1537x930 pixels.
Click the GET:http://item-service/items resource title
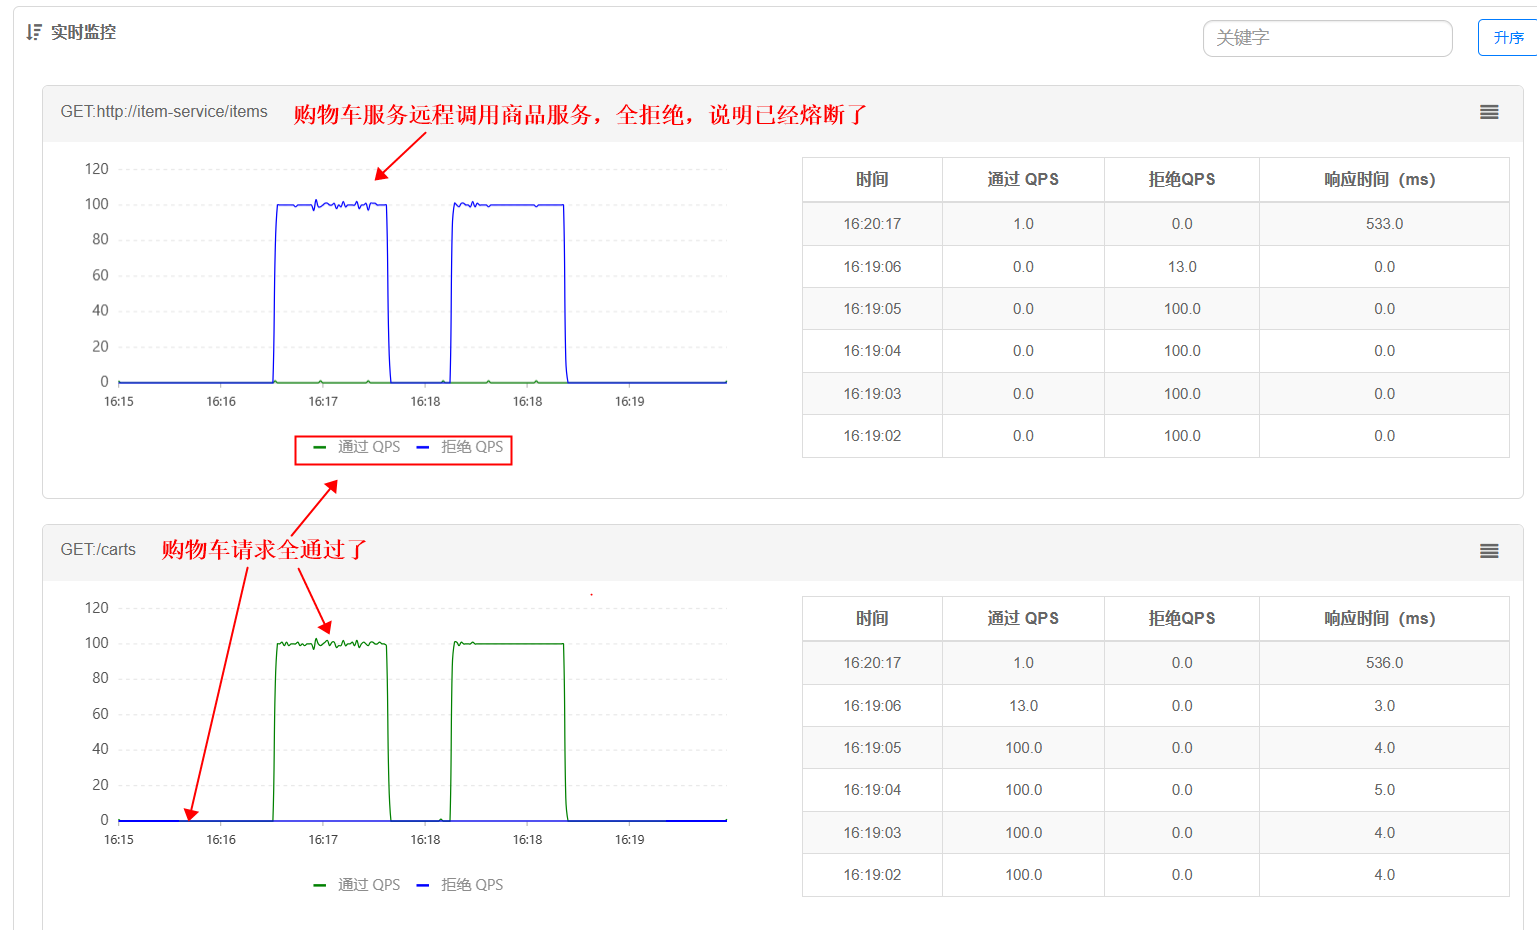point(164,112)
